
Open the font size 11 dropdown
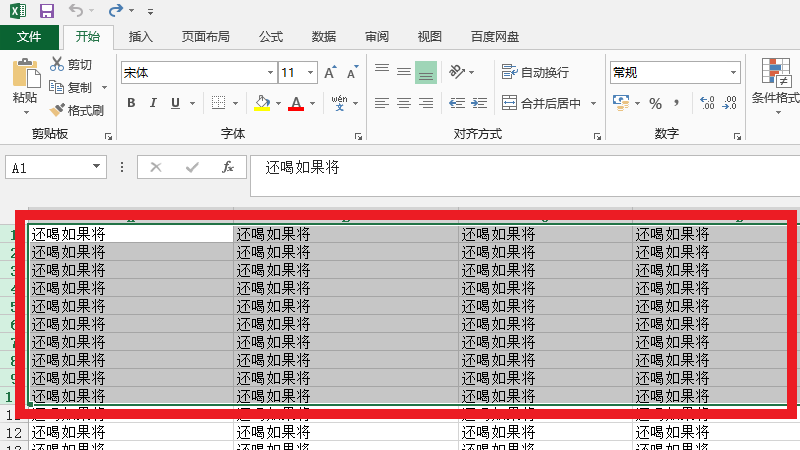point(310,72)
